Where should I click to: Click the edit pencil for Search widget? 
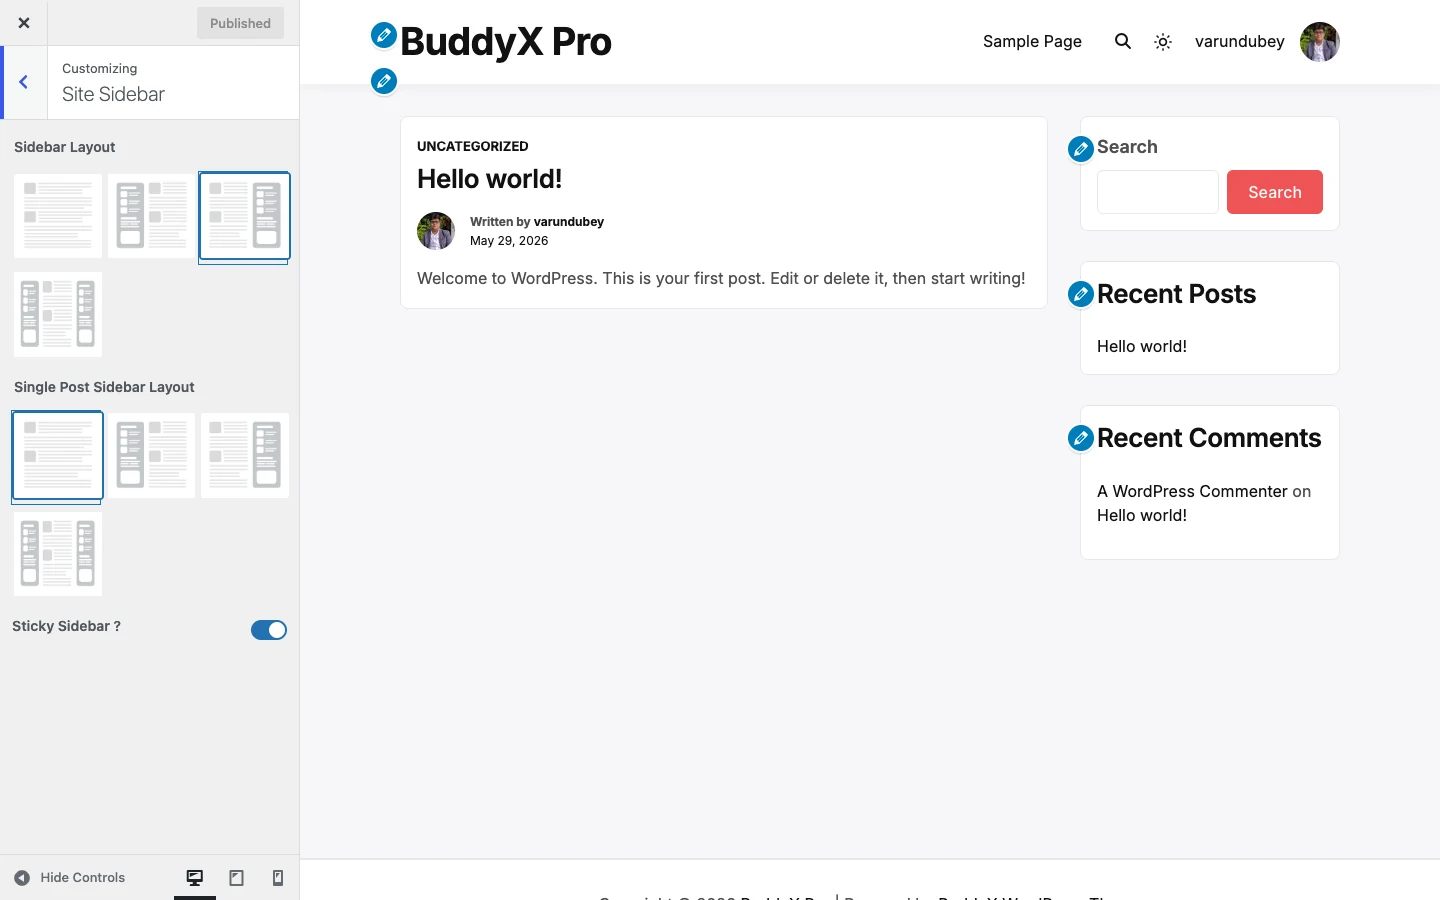tap(1081, 149)
